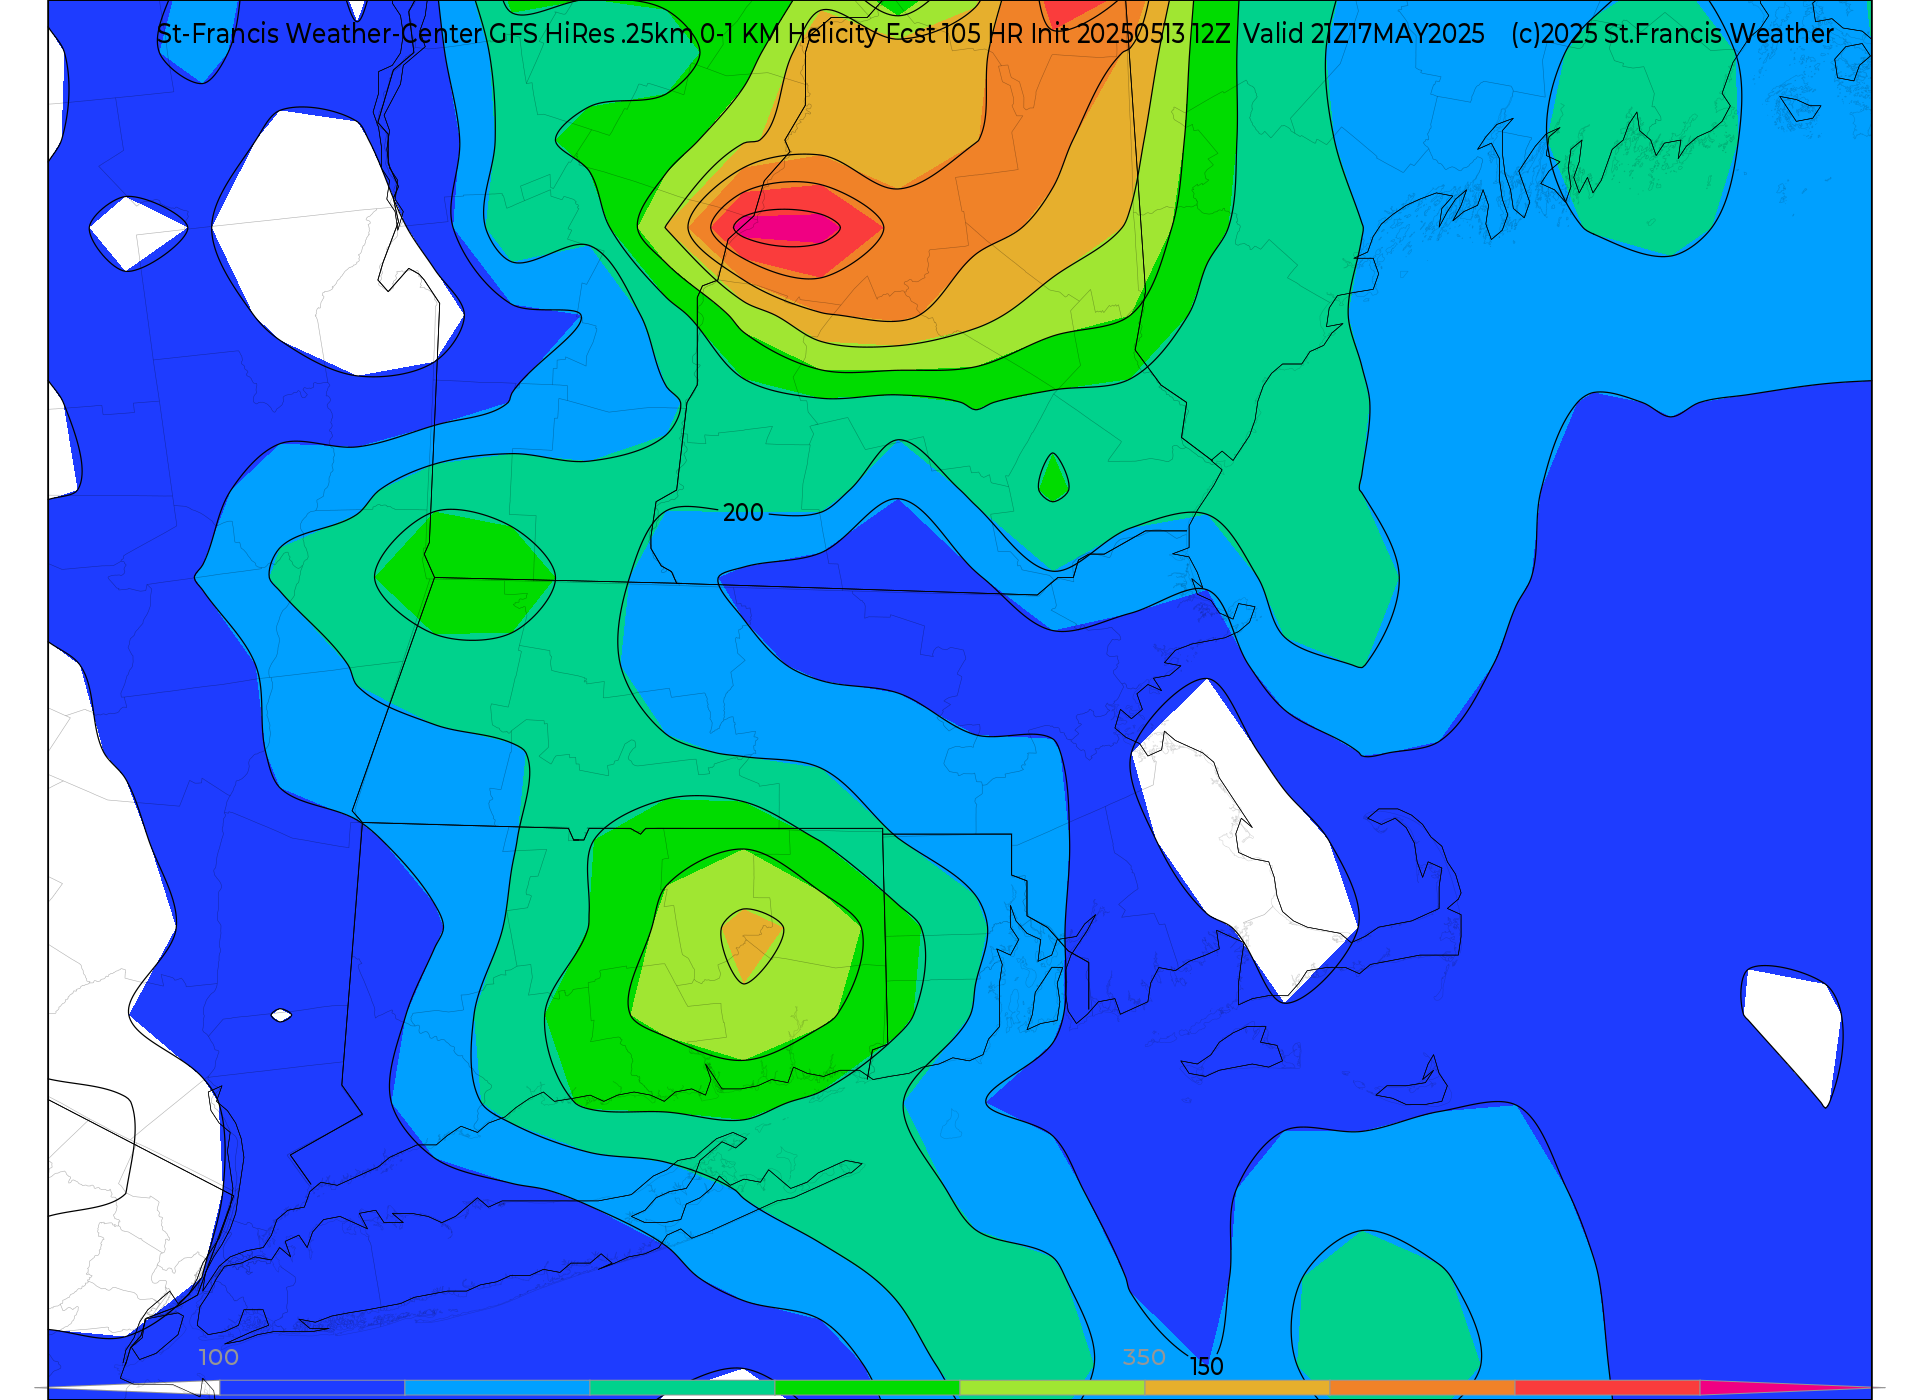Click the map title text 'St-Francis Weather-Center GFS HiRes'
Viewport: 1920px width, 1400px height.
pyautogui.click(x=386, y=34)
